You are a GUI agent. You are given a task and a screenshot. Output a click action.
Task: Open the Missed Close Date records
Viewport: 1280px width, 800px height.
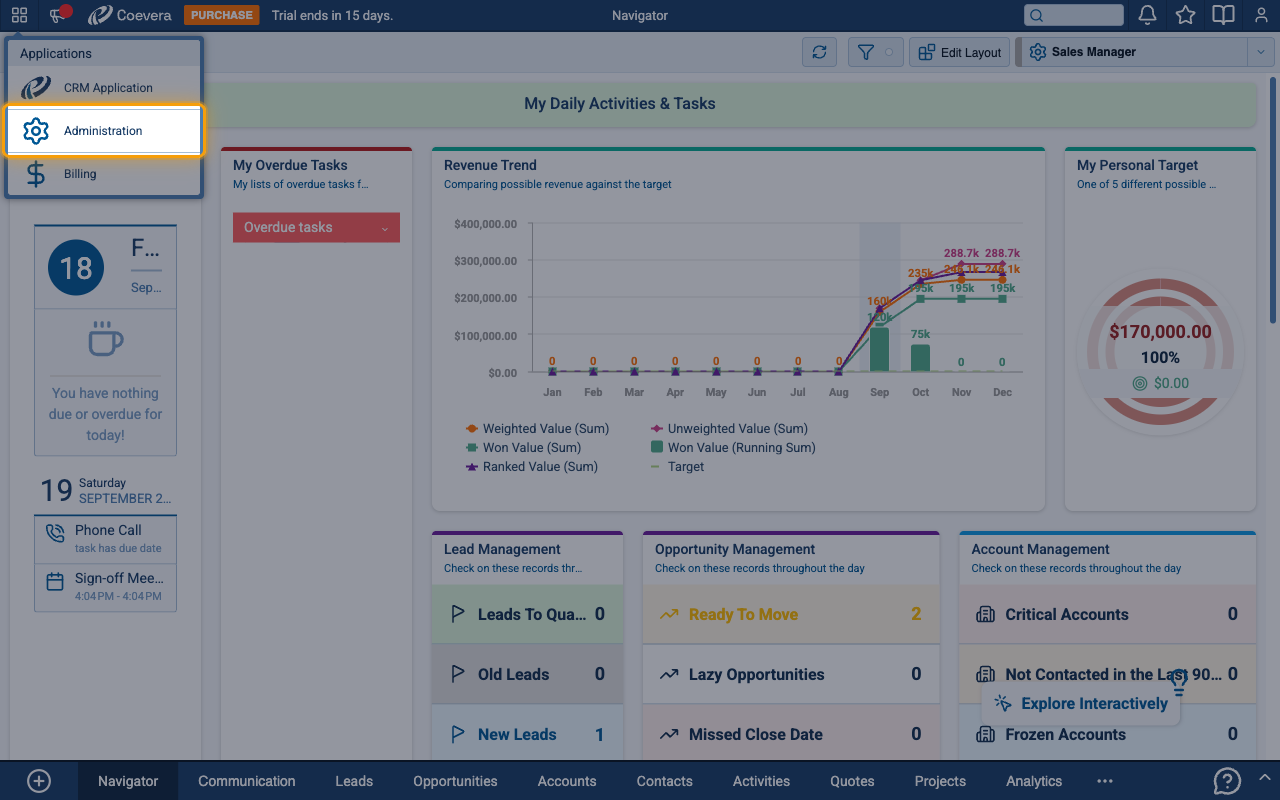click(x=791, y=734)
